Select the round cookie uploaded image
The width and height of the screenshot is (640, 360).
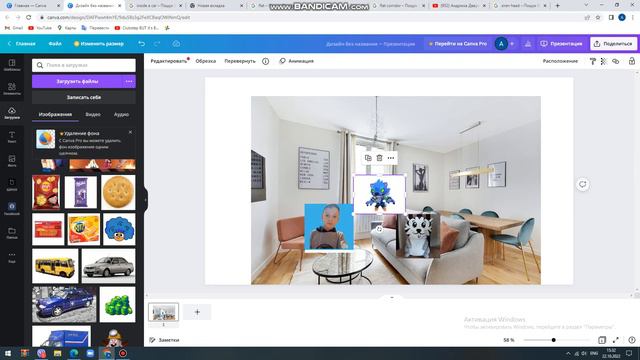tap(118, 193)
